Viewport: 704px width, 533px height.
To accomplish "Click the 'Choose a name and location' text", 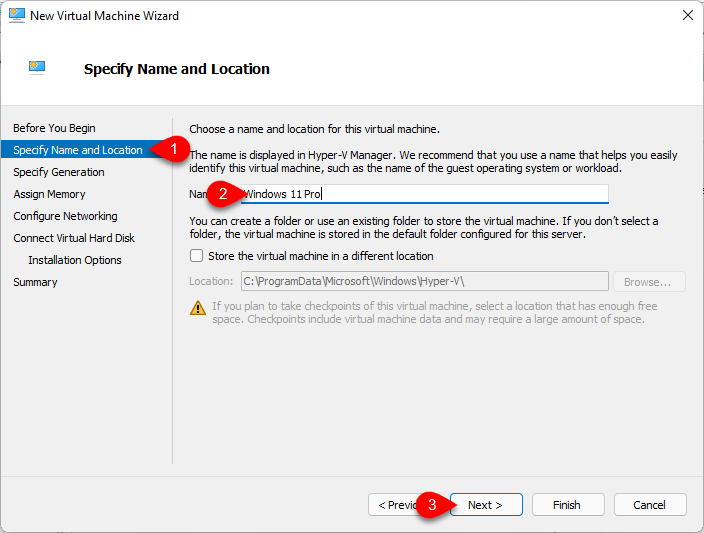I will (x=314, y=129).
